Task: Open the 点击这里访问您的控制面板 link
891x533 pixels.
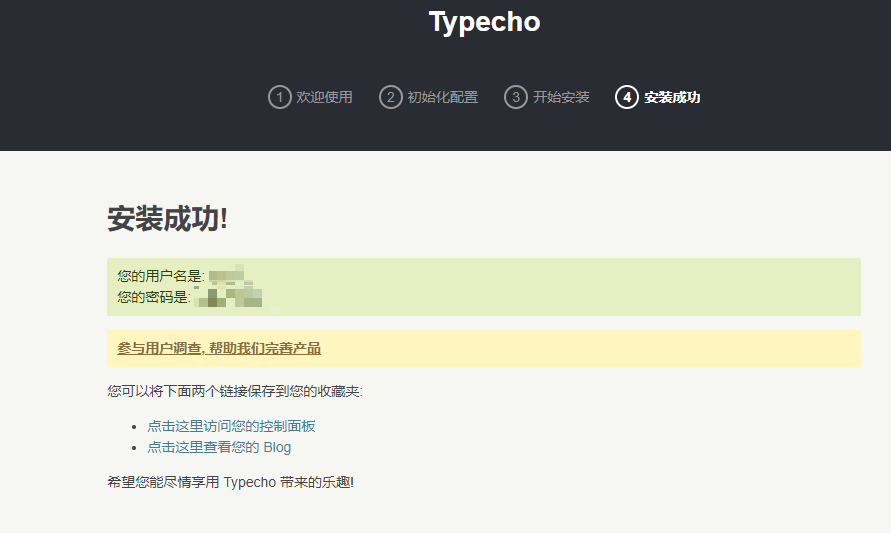Action: [x=232, y=425]
